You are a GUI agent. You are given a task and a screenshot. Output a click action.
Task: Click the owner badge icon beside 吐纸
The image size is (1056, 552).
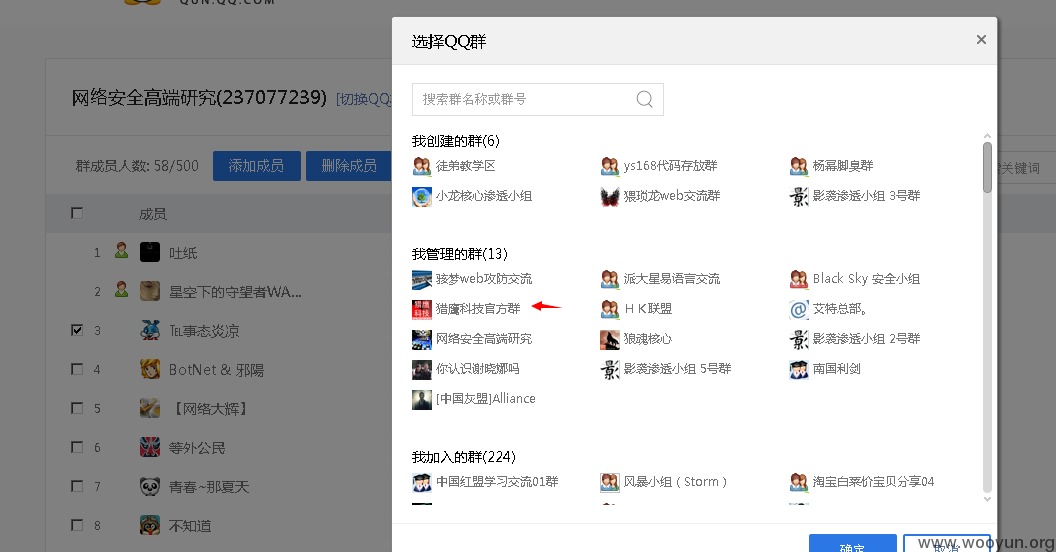click(x=121, y=250)
